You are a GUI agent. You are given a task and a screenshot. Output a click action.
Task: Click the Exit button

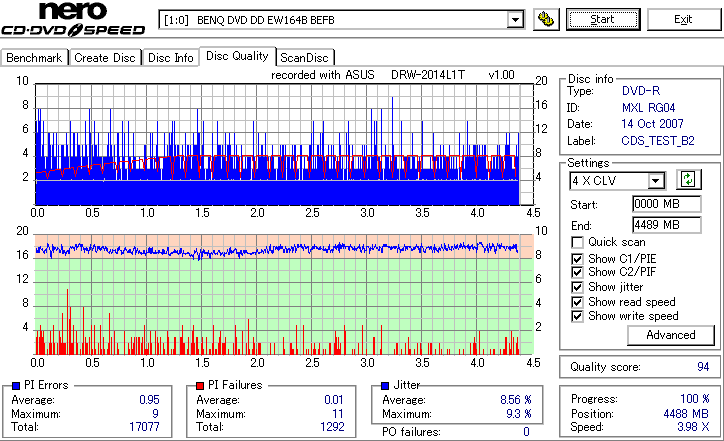point(683,19)
